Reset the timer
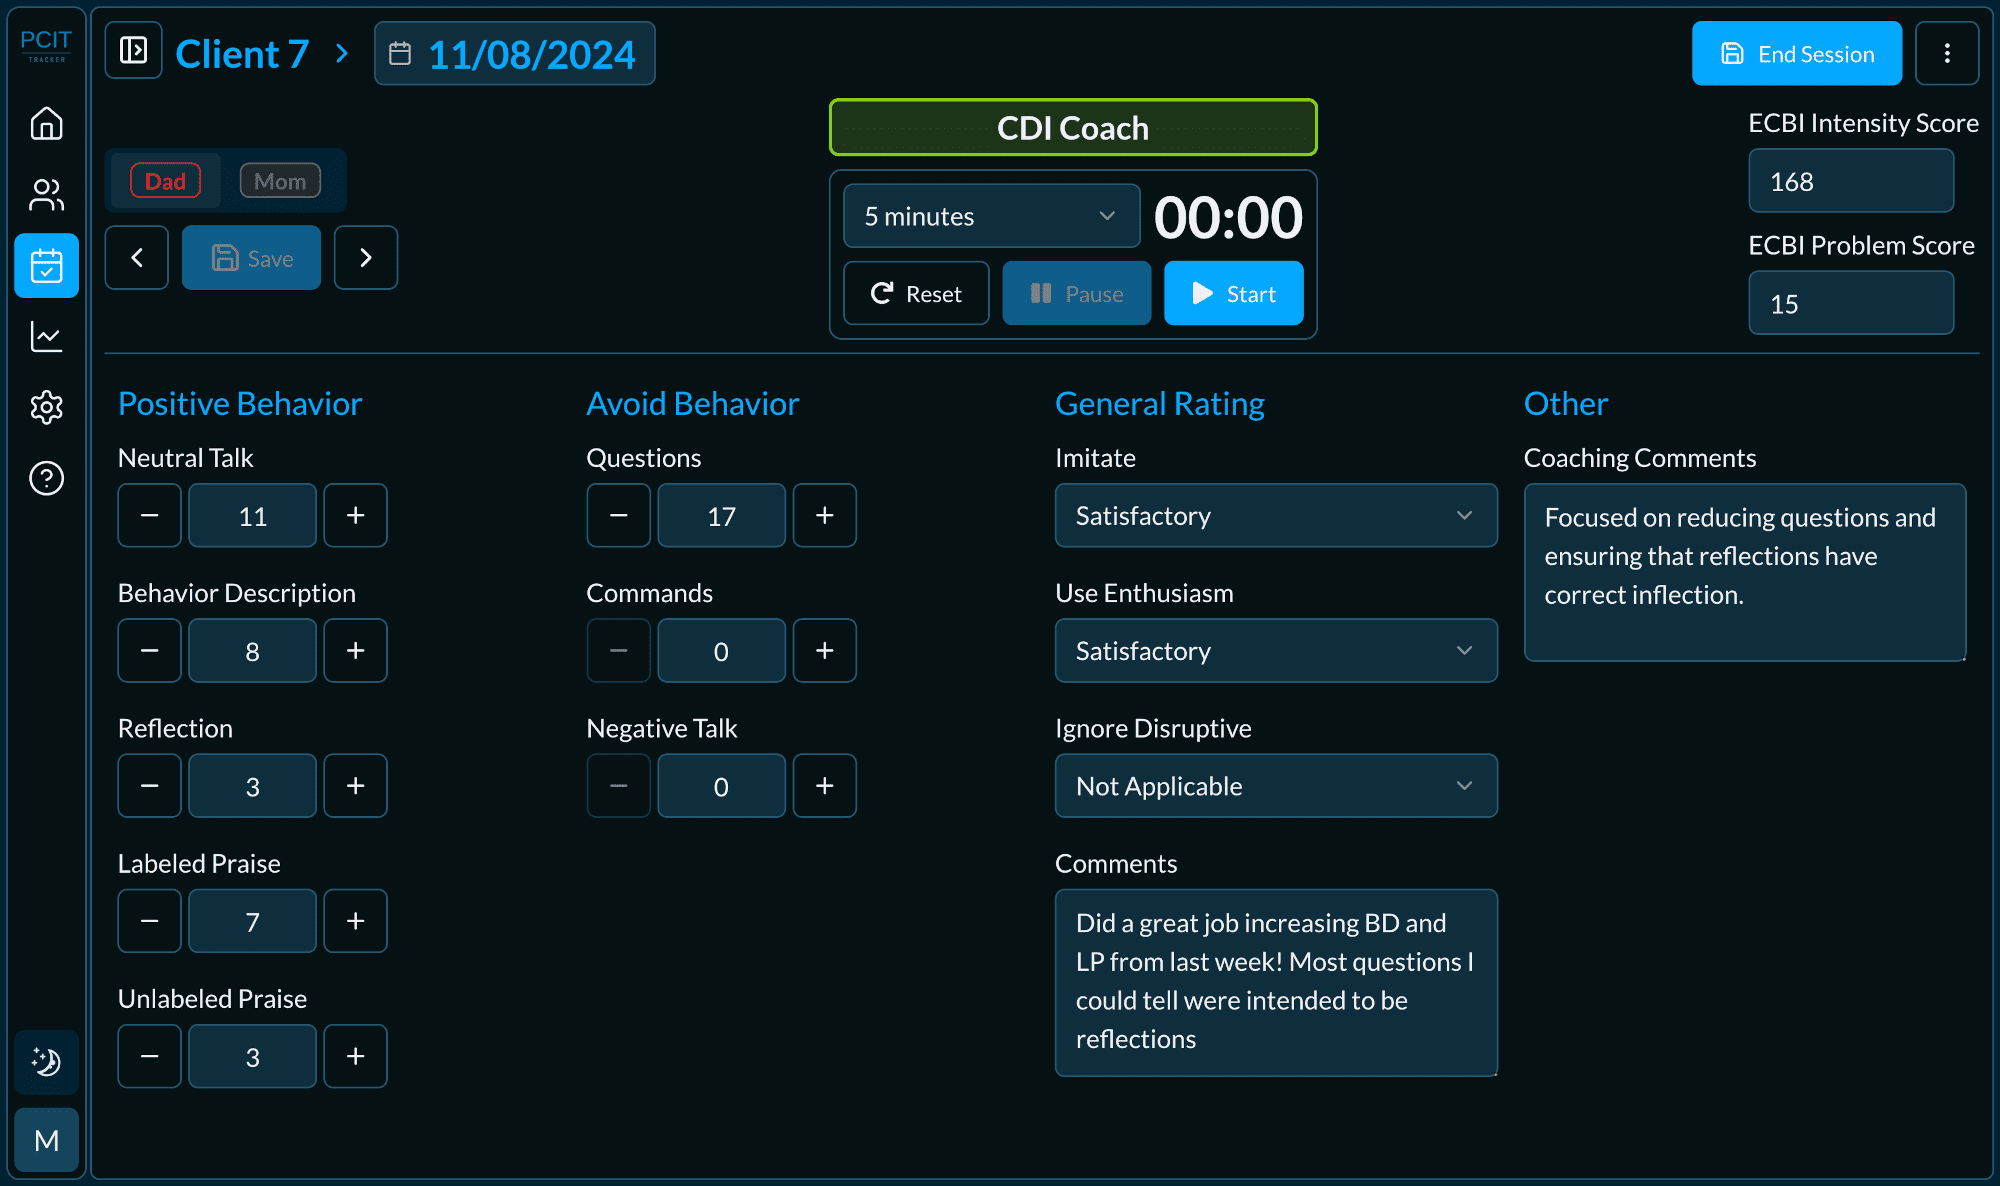2000x1186 pixels. [x=916, y=294]
